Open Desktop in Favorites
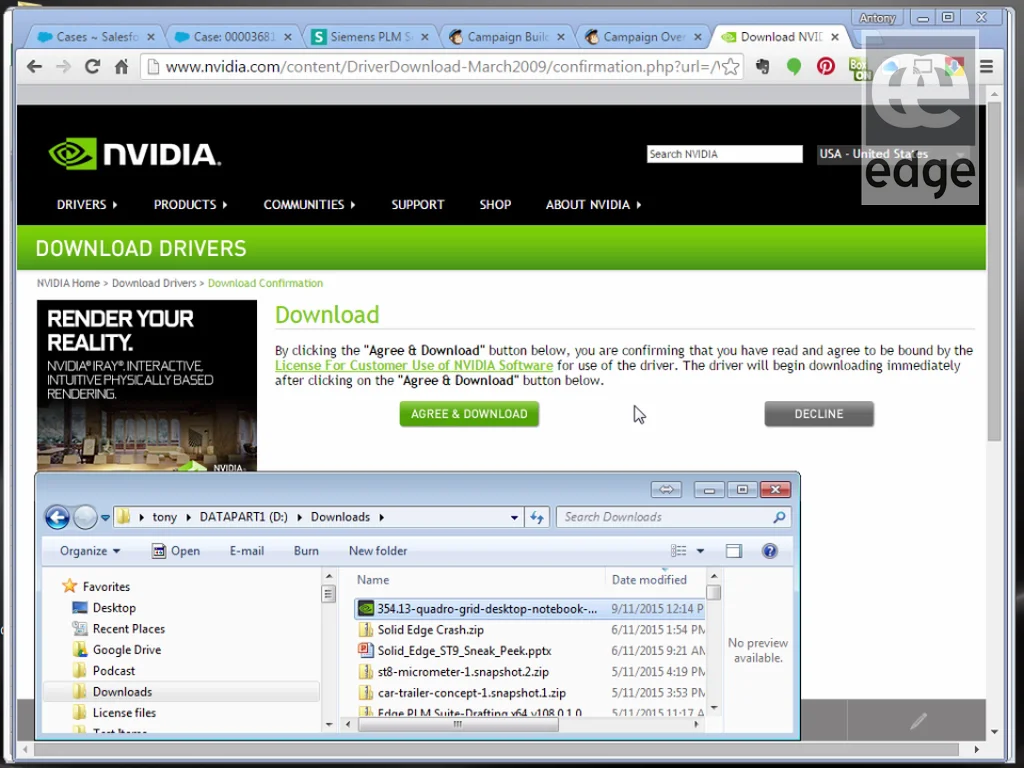 [x=104, y=608]
